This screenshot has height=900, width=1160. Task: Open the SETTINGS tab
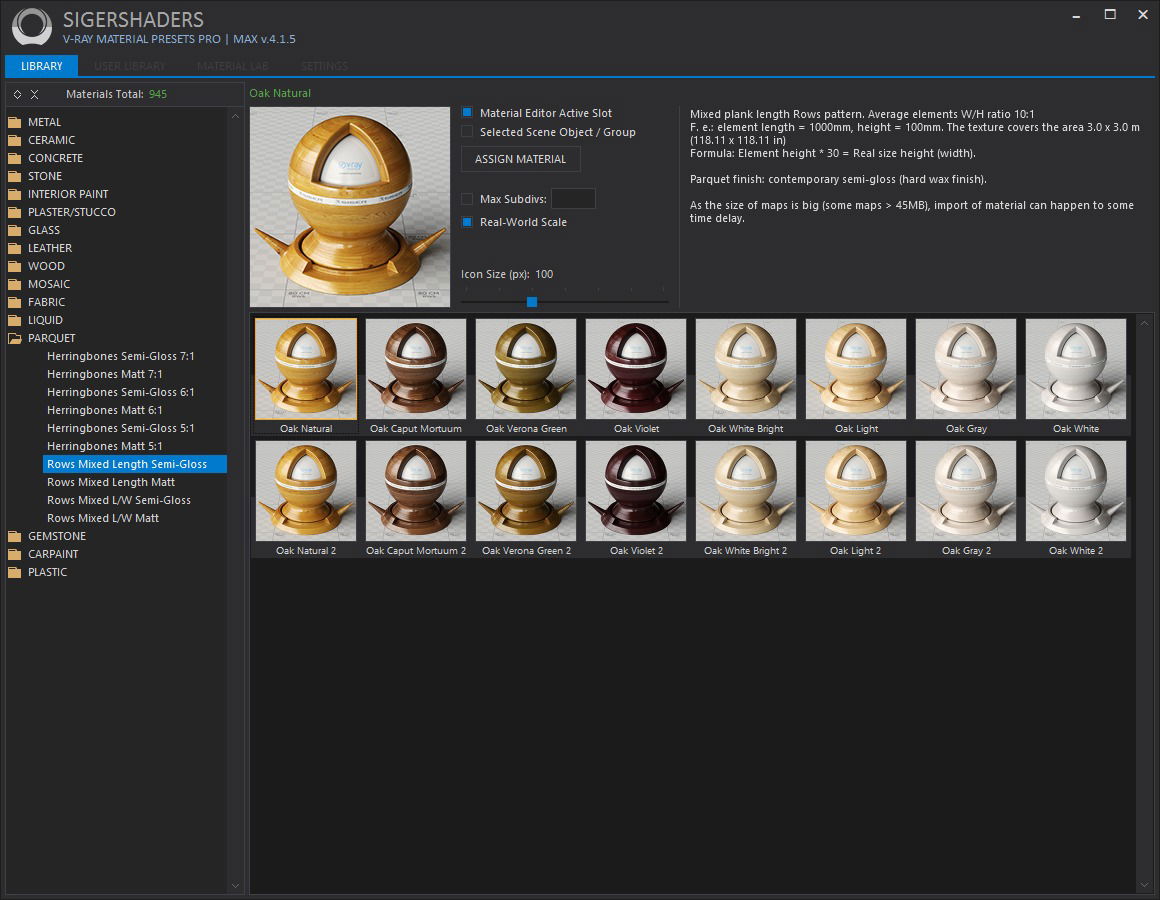324,66
